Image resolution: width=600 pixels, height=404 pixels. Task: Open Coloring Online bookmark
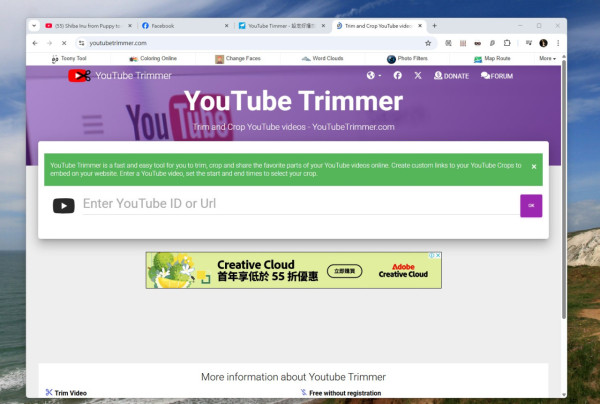(x=153, y=59)
